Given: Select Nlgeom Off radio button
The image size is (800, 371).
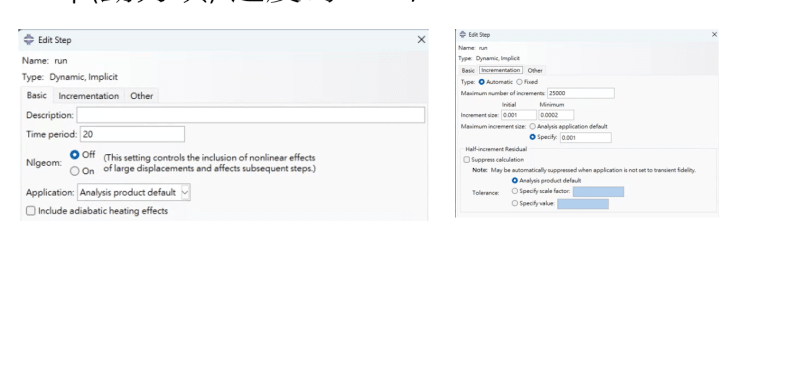Looking at the screenshot, I should pos(75,155).
